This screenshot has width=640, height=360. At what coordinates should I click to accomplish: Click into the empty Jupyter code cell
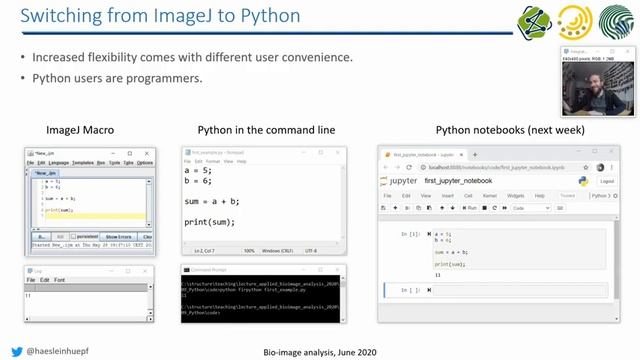point(520,290)
